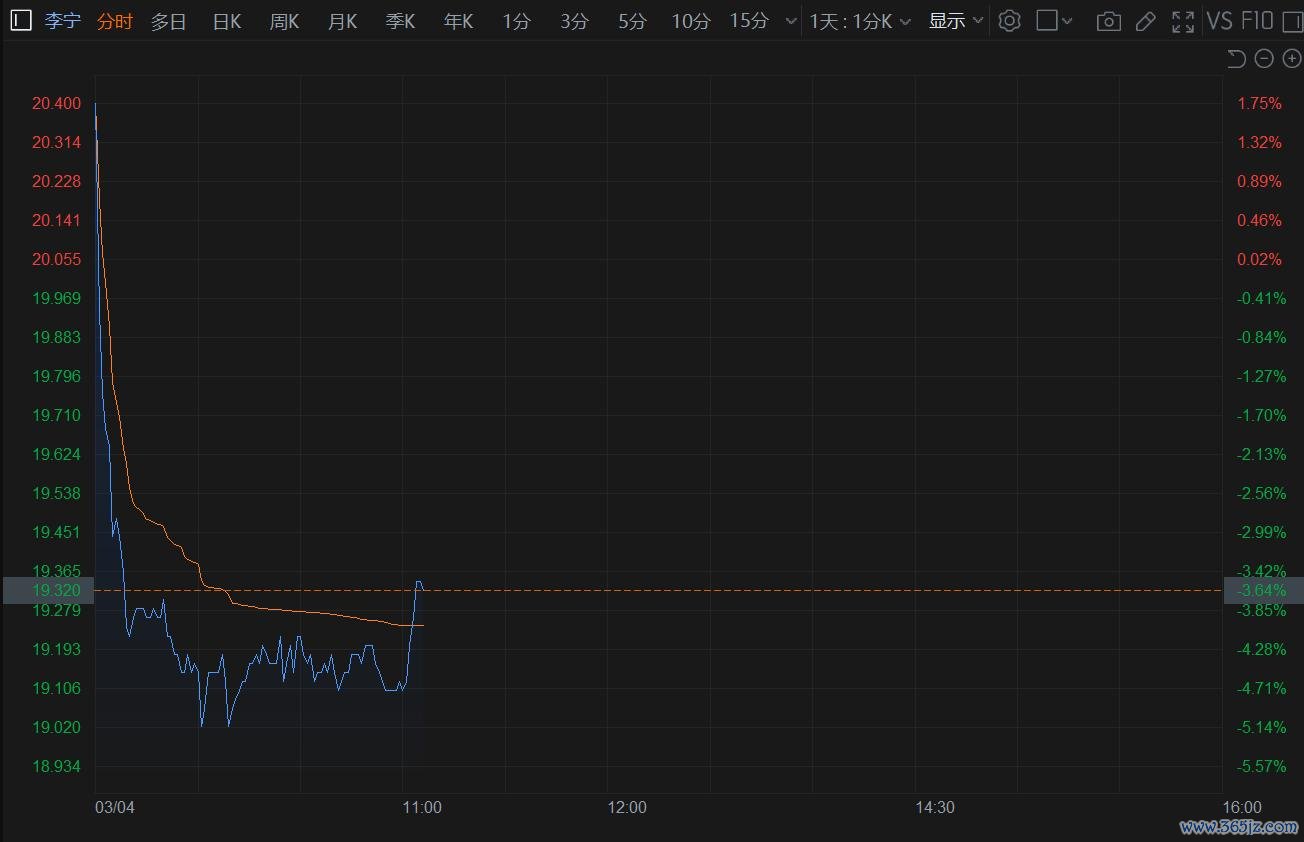Click the 12:00 time axis label

click(x=627, y=807)
